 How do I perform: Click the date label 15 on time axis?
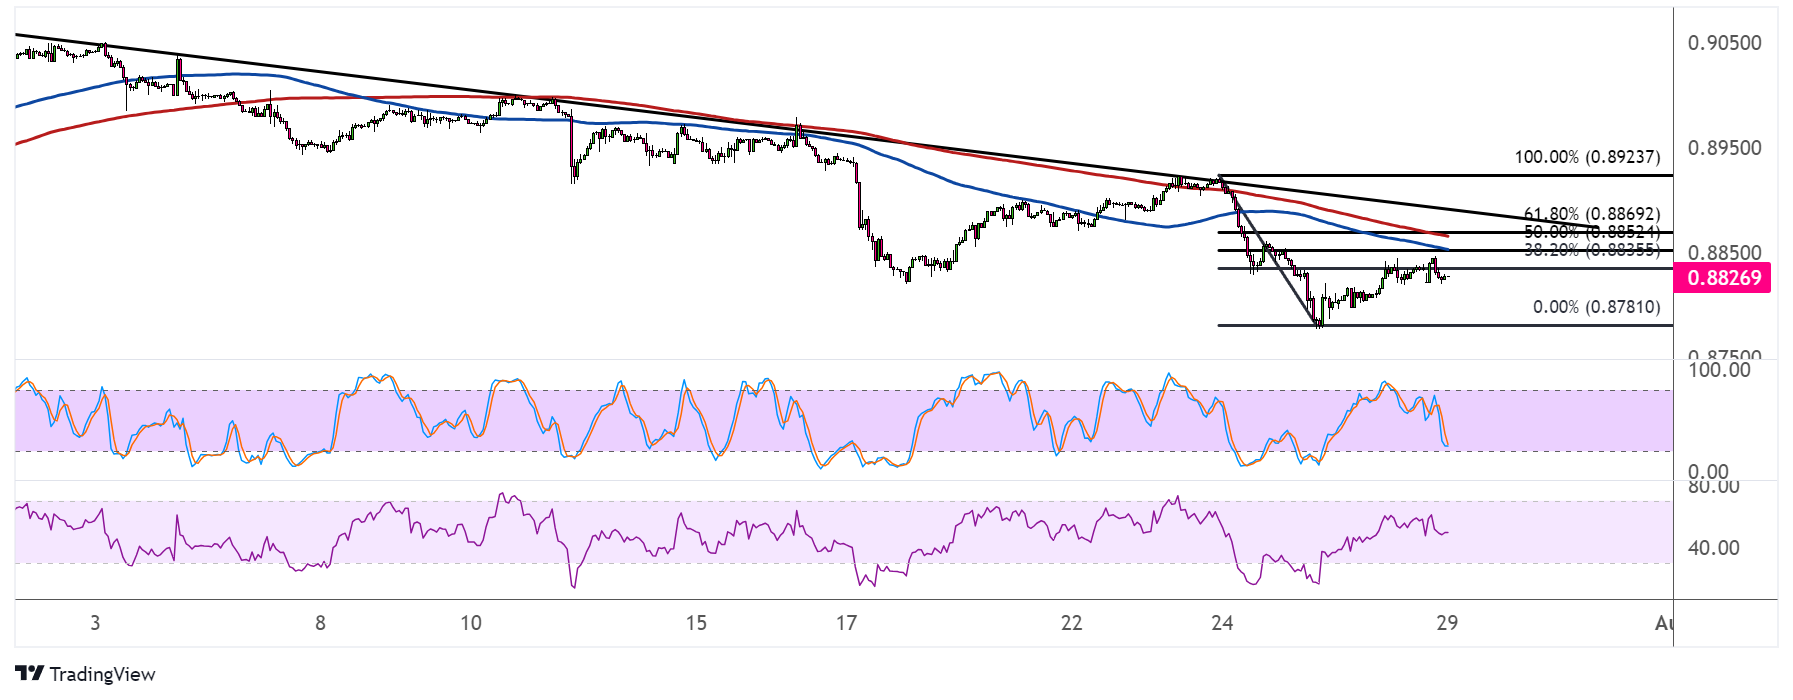pyautogui.click(x=696, y=623)
